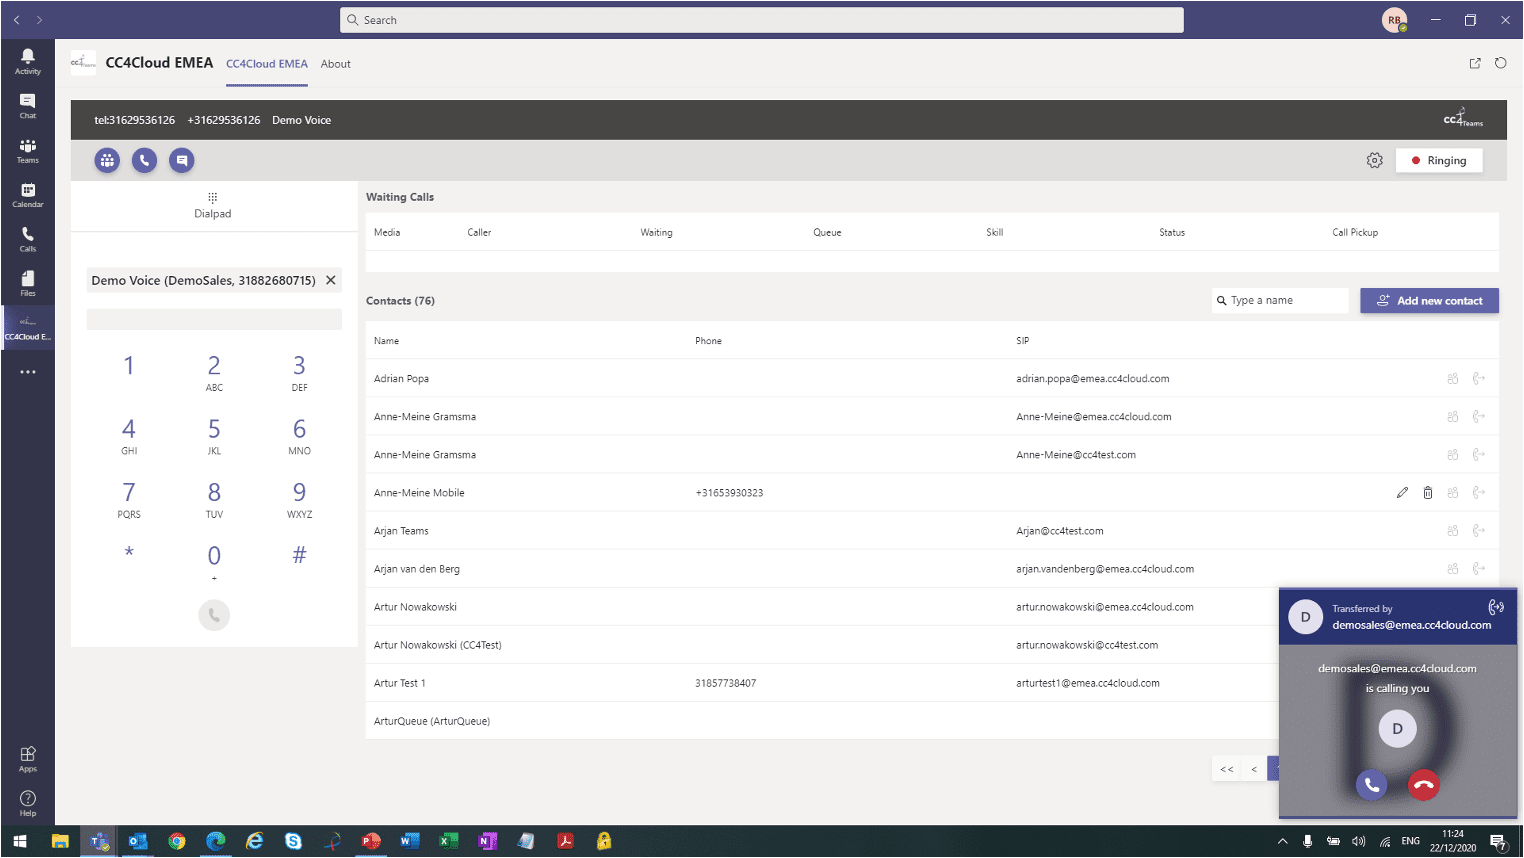Image resolution: width=1524 pixels, height=858 pixels.
Task: Refresh CC4Cloud with the reload icon
Action: [x=1500, y=62]
